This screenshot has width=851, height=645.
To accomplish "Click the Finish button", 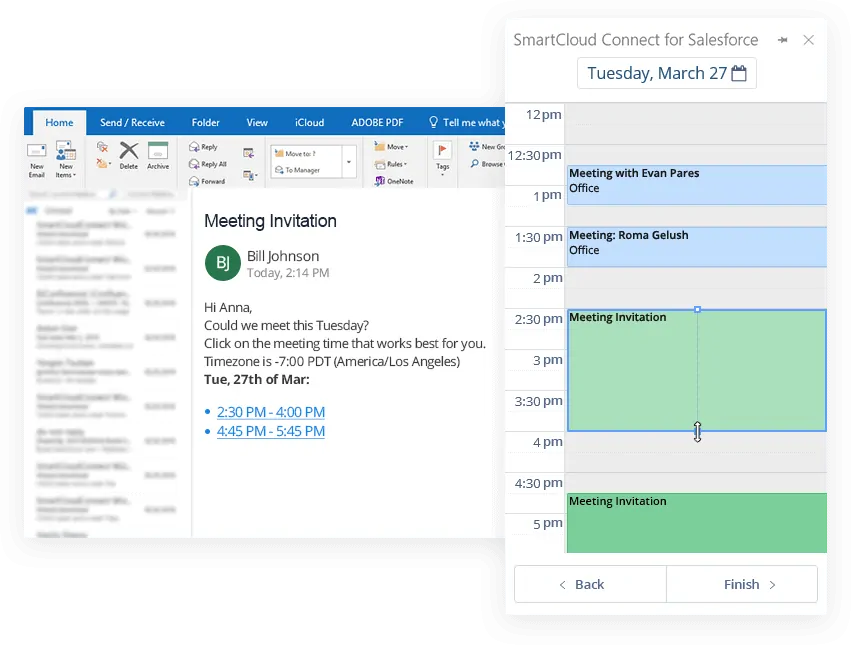I will [x=742, y=584].
